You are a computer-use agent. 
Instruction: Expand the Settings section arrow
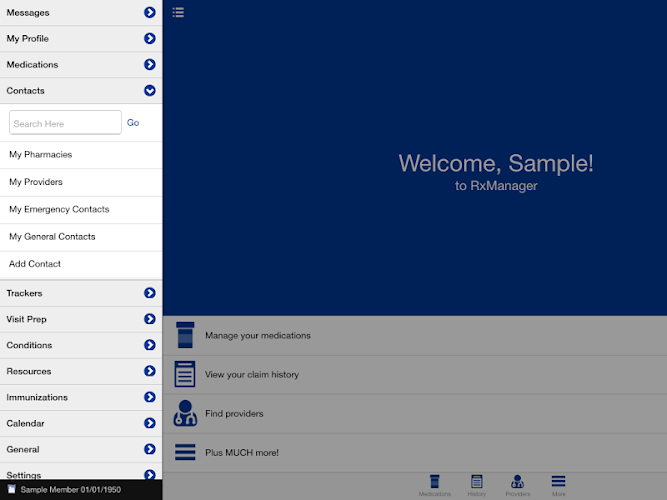pyautogui.click(x=150, y=474)
